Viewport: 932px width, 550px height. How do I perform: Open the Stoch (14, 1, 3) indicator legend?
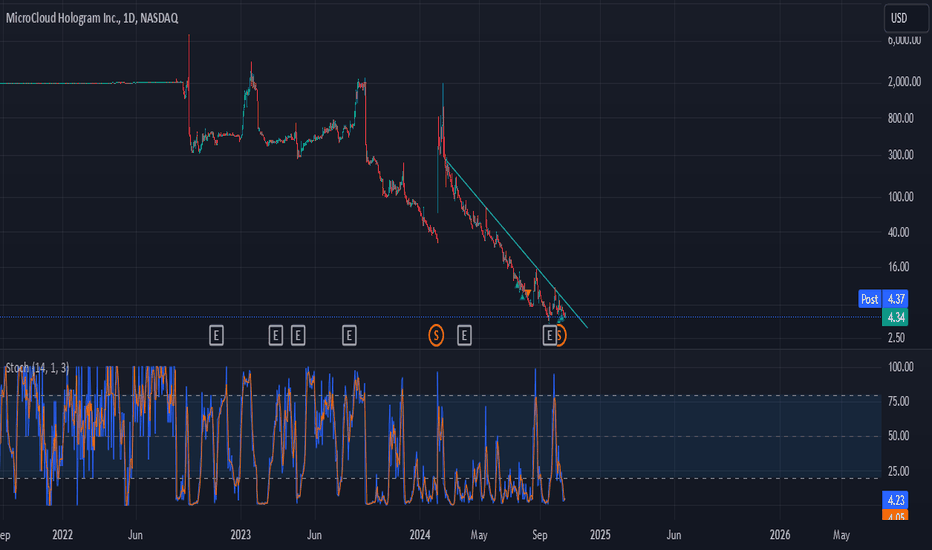tap(37, 368)
